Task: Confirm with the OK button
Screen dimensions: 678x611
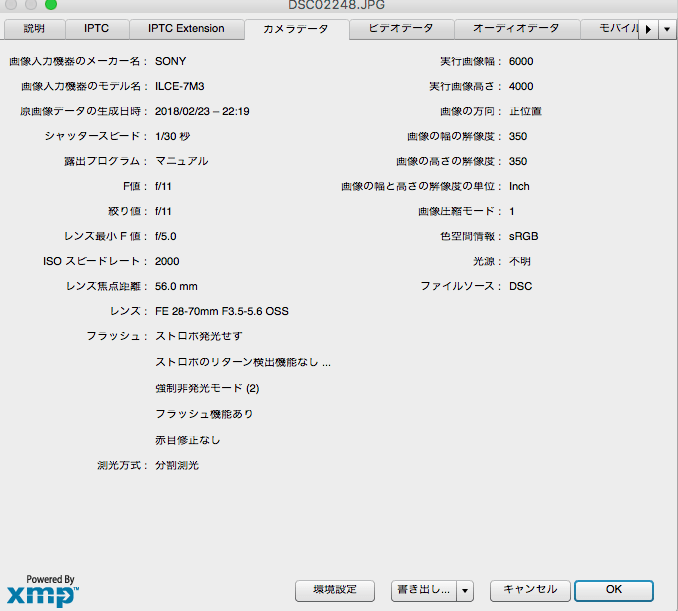Action: pos(614,590)
